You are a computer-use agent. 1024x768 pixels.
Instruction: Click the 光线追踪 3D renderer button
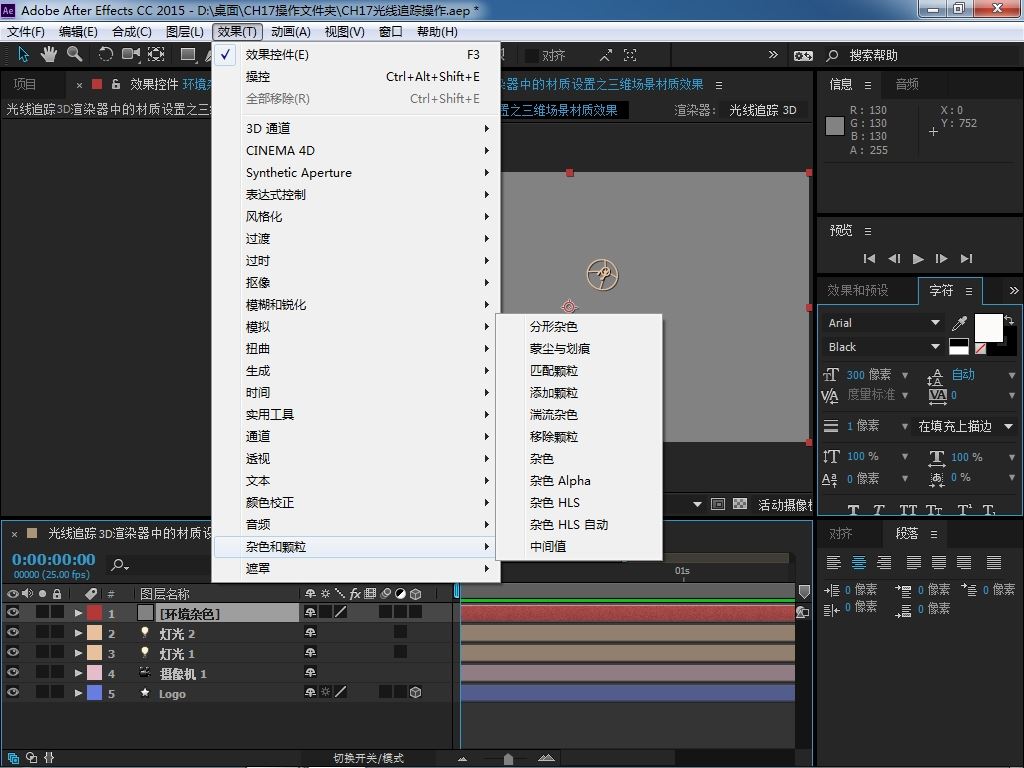point(763,110)
